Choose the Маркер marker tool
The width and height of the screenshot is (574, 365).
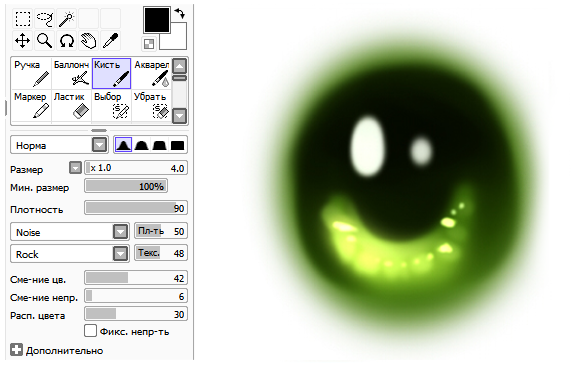coord(31,105)
